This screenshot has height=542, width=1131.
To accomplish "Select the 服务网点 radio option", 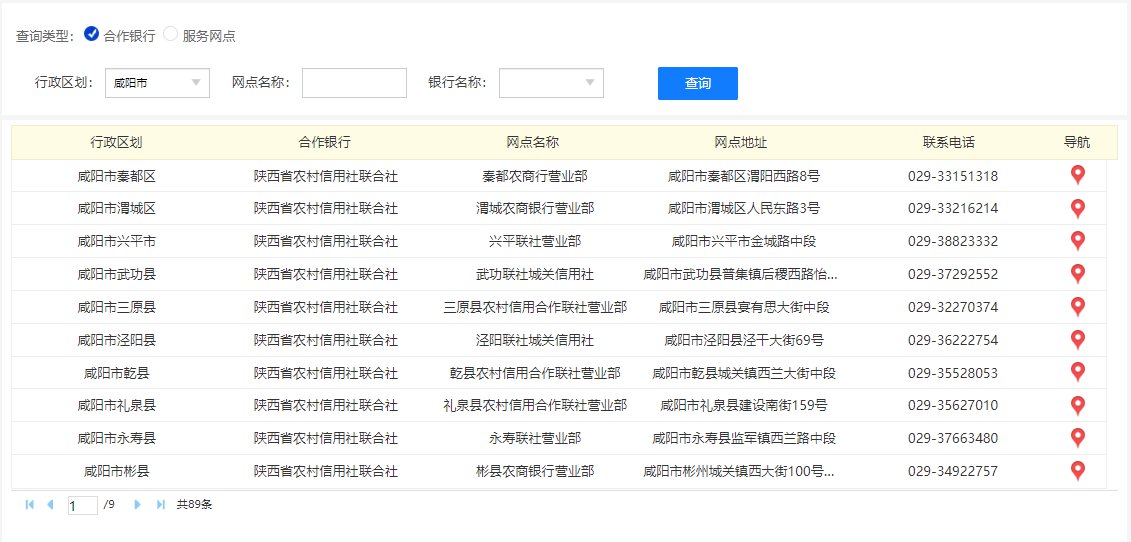I will 171,34.
